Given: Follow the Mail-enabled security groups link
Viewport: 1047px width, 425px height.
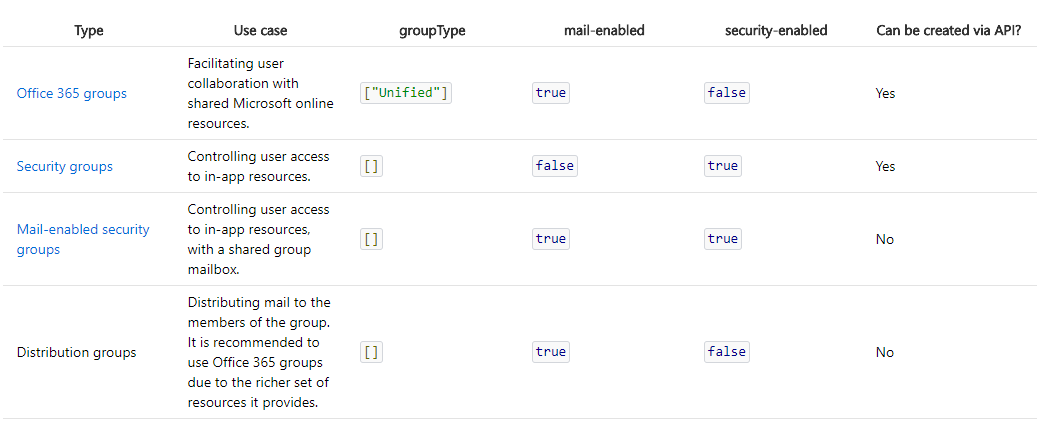Looking at the screenshot, I should [83, 239].
